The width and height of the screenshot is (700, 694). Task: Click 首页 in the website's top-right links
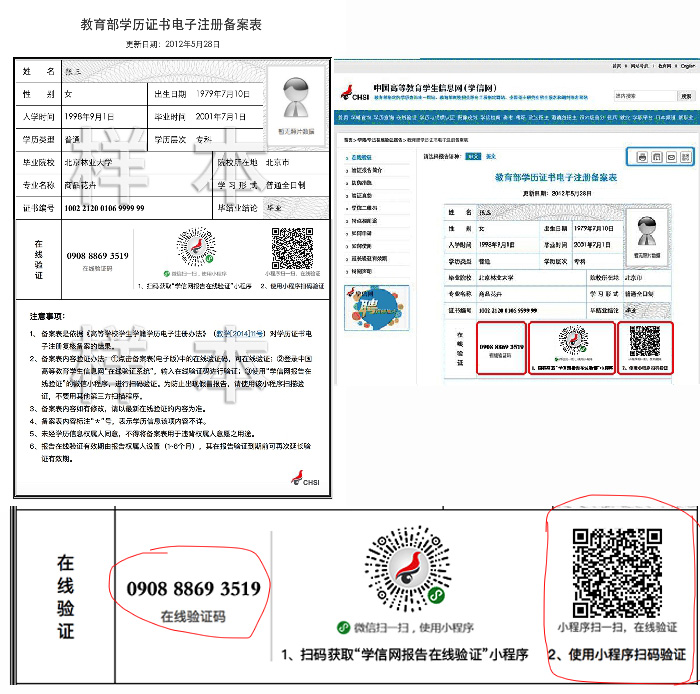click(x=617, y=66)
